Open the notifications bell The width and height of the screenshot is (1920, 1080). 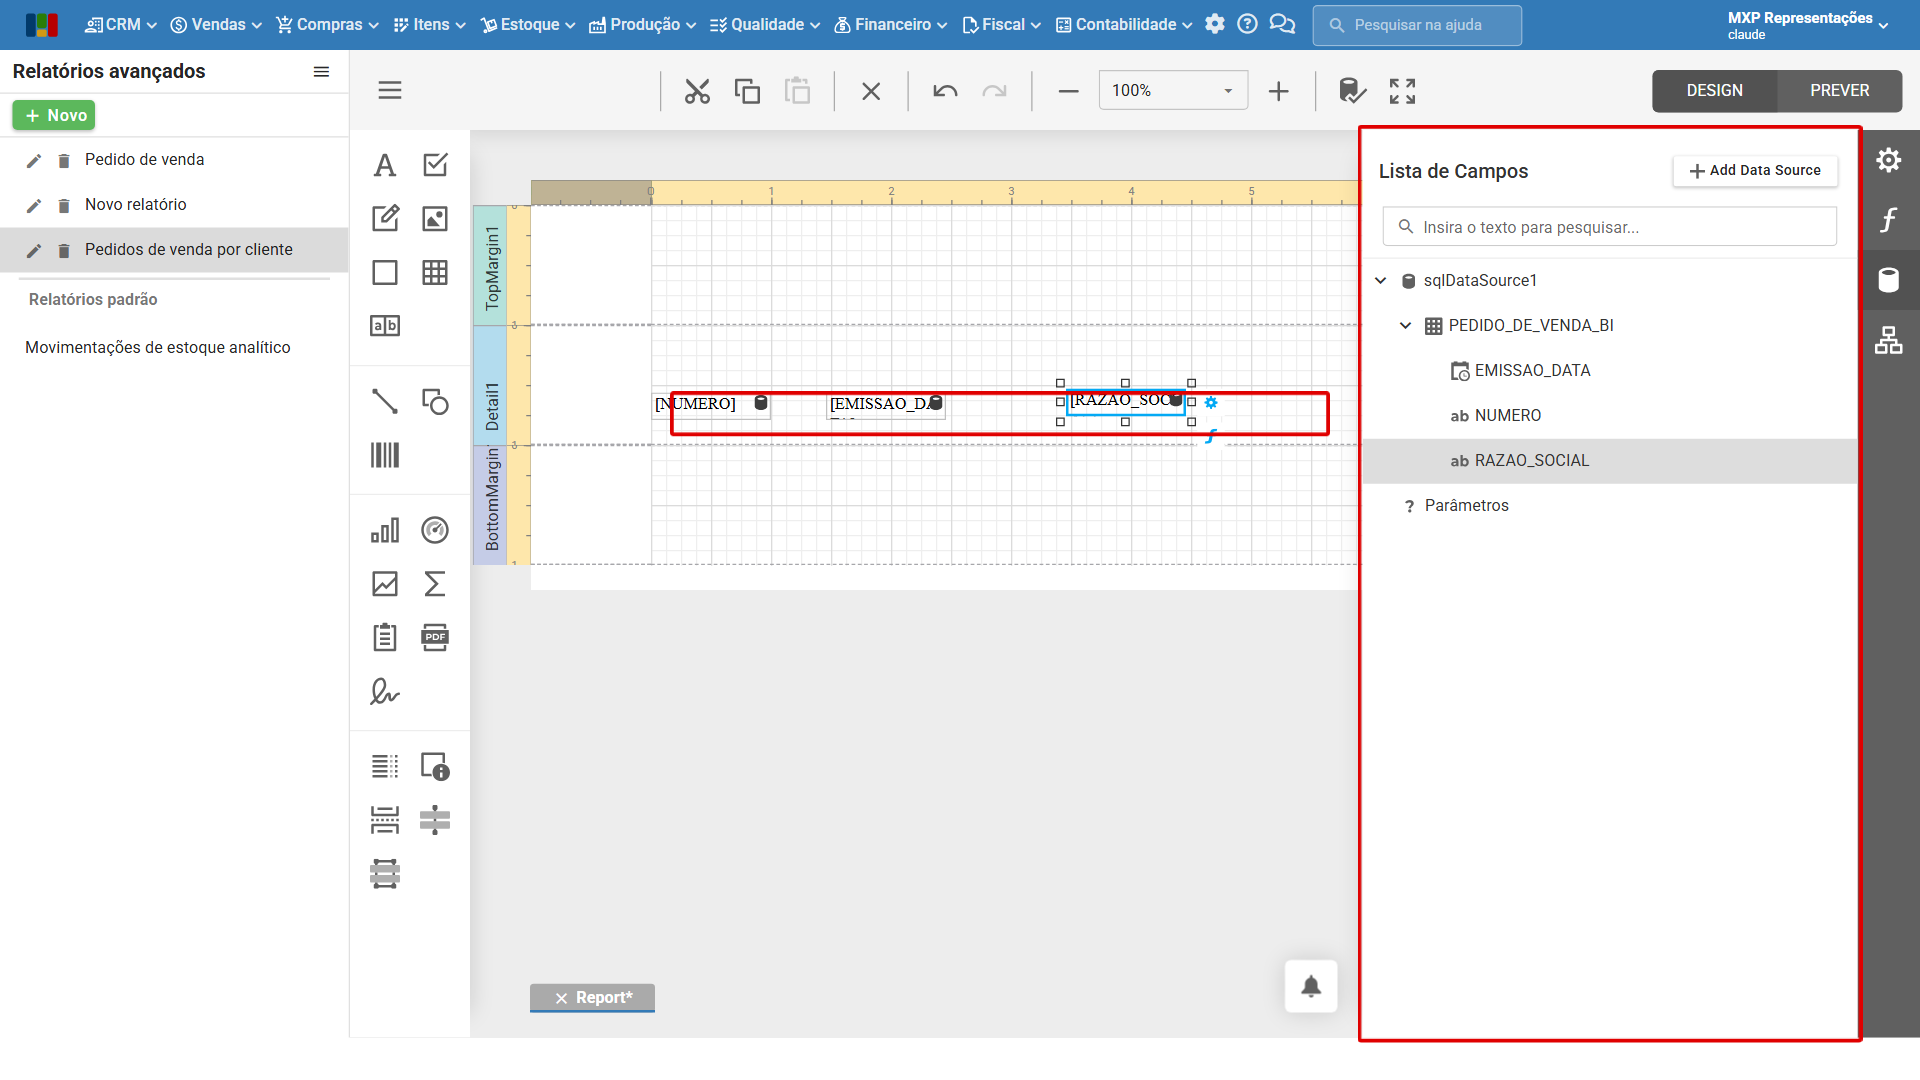tap(1311, 986)
